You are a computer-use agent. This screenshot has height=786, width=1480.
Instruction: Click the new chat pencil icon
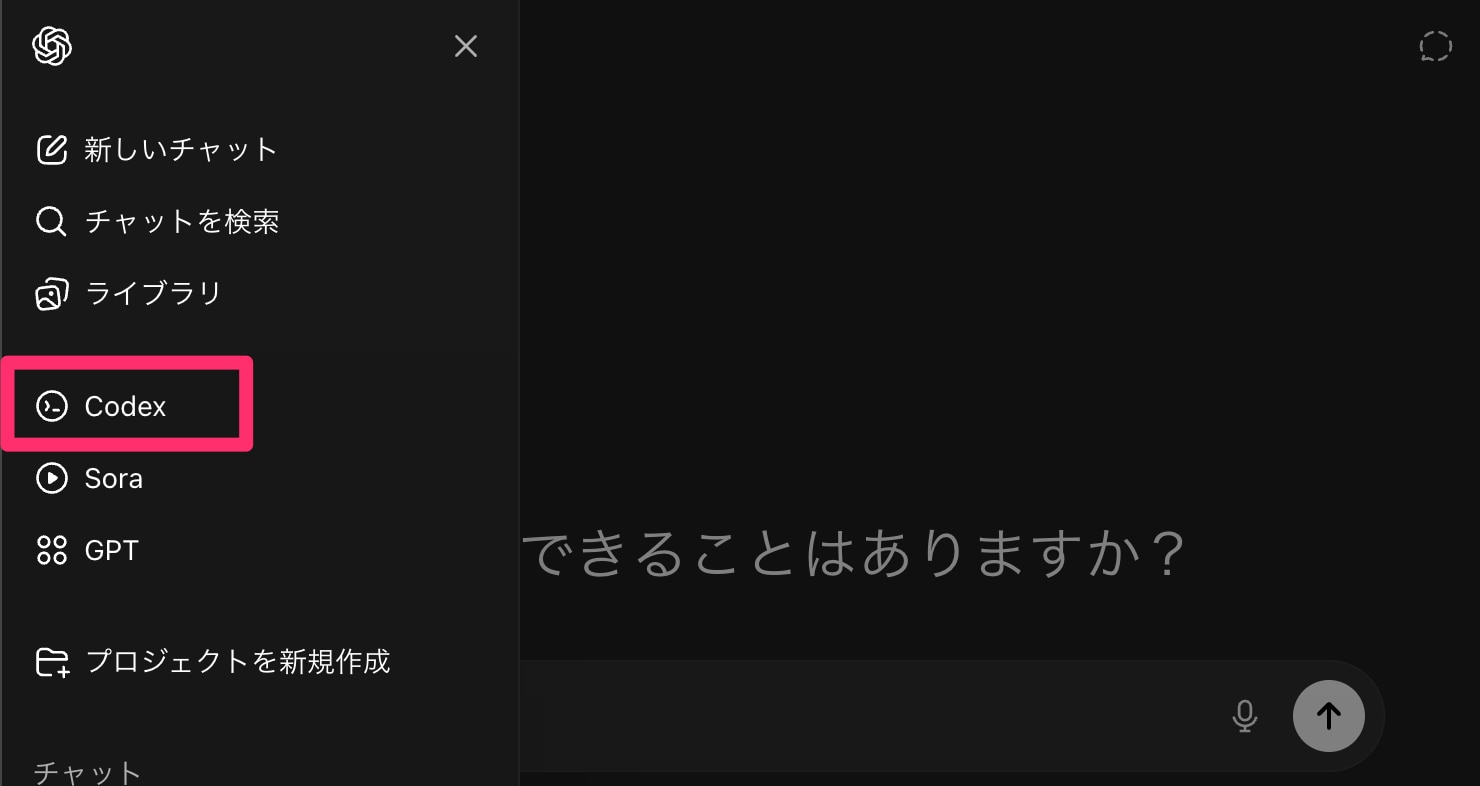[51, 149]
